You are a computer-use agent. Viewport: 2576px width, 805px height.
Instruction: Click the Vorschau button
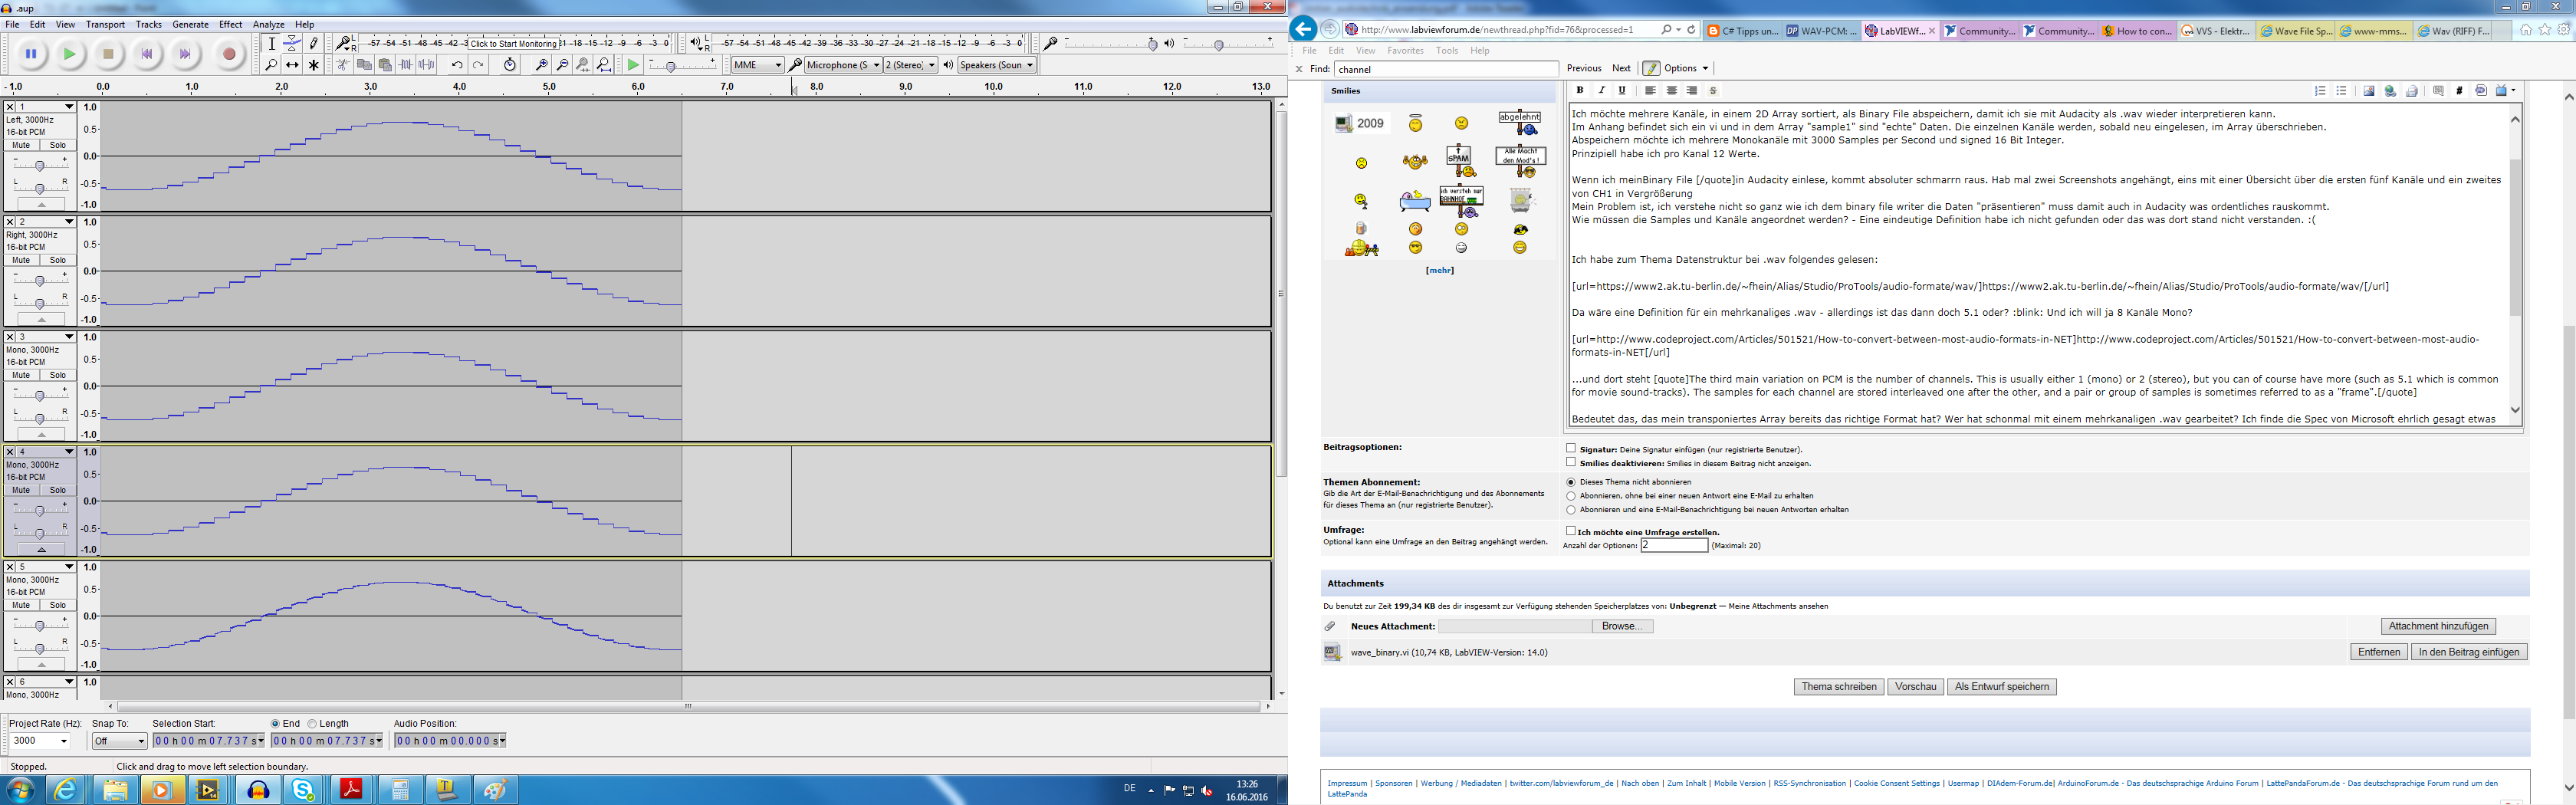(1916, 687)
